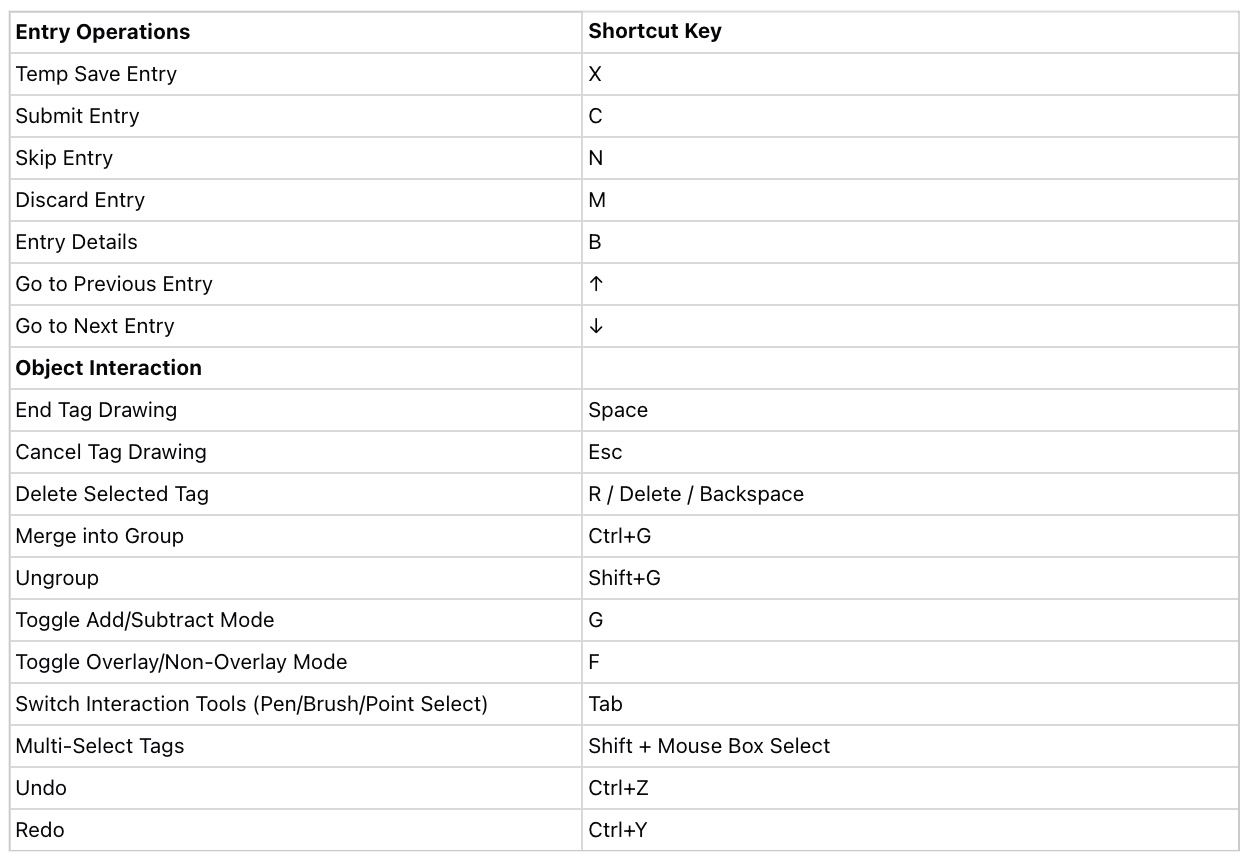Select the "Toggle Add/Subtract Mode" cell
This screenshot has height=860, width=1258.
(x=145, y=620)
